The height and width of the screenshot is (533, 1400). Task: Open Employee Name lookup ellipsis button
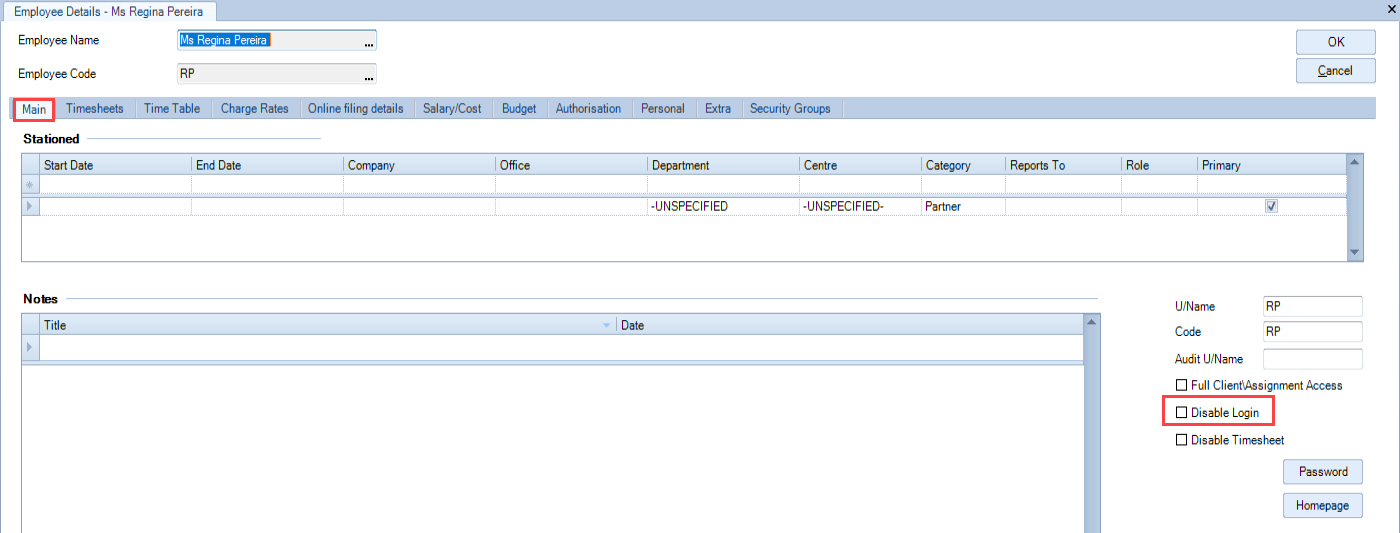[x=369, y=42]
